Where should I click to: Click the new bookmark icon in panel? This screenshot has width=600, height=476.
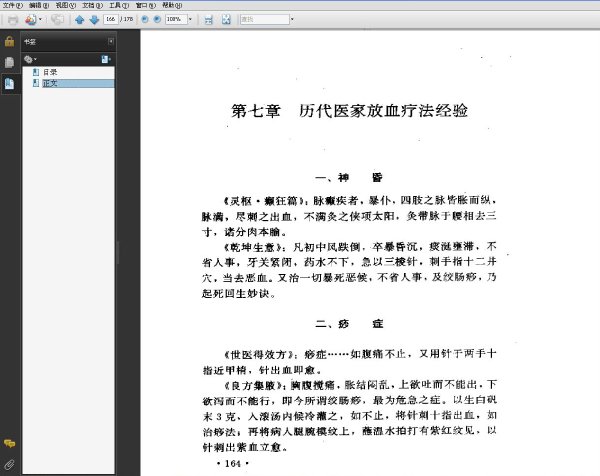tap(106, 59)
